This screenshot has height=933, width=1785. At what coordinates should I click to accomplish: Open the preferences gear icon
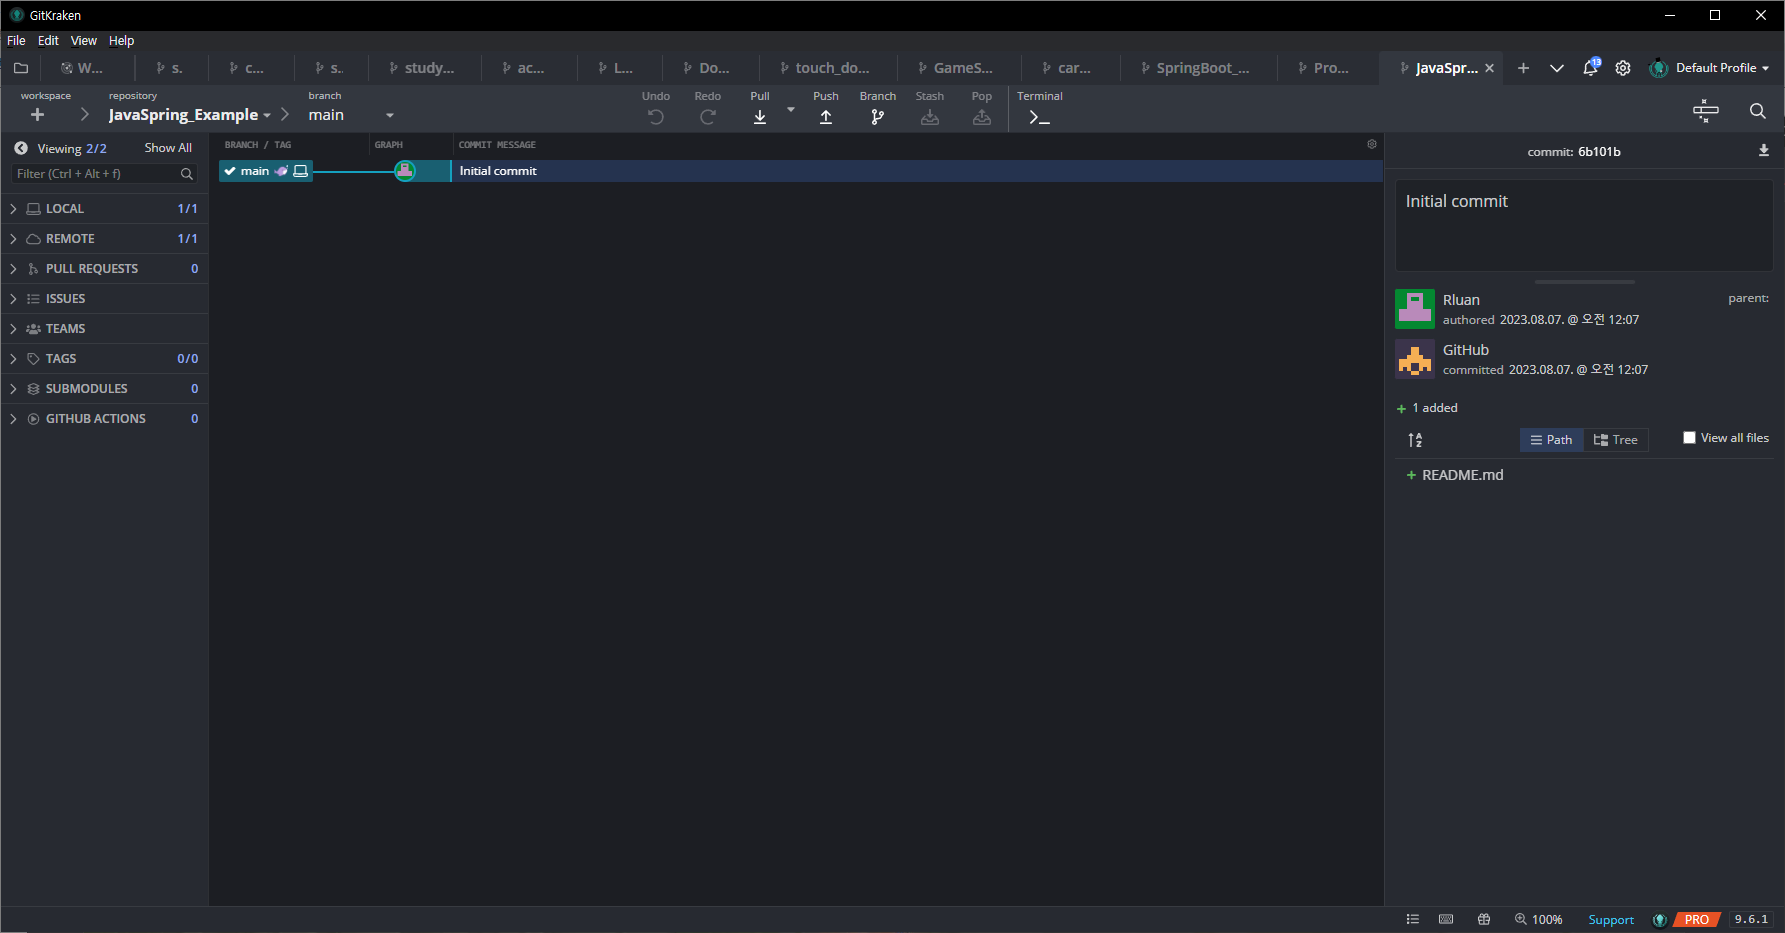(x=1623, y=68)
